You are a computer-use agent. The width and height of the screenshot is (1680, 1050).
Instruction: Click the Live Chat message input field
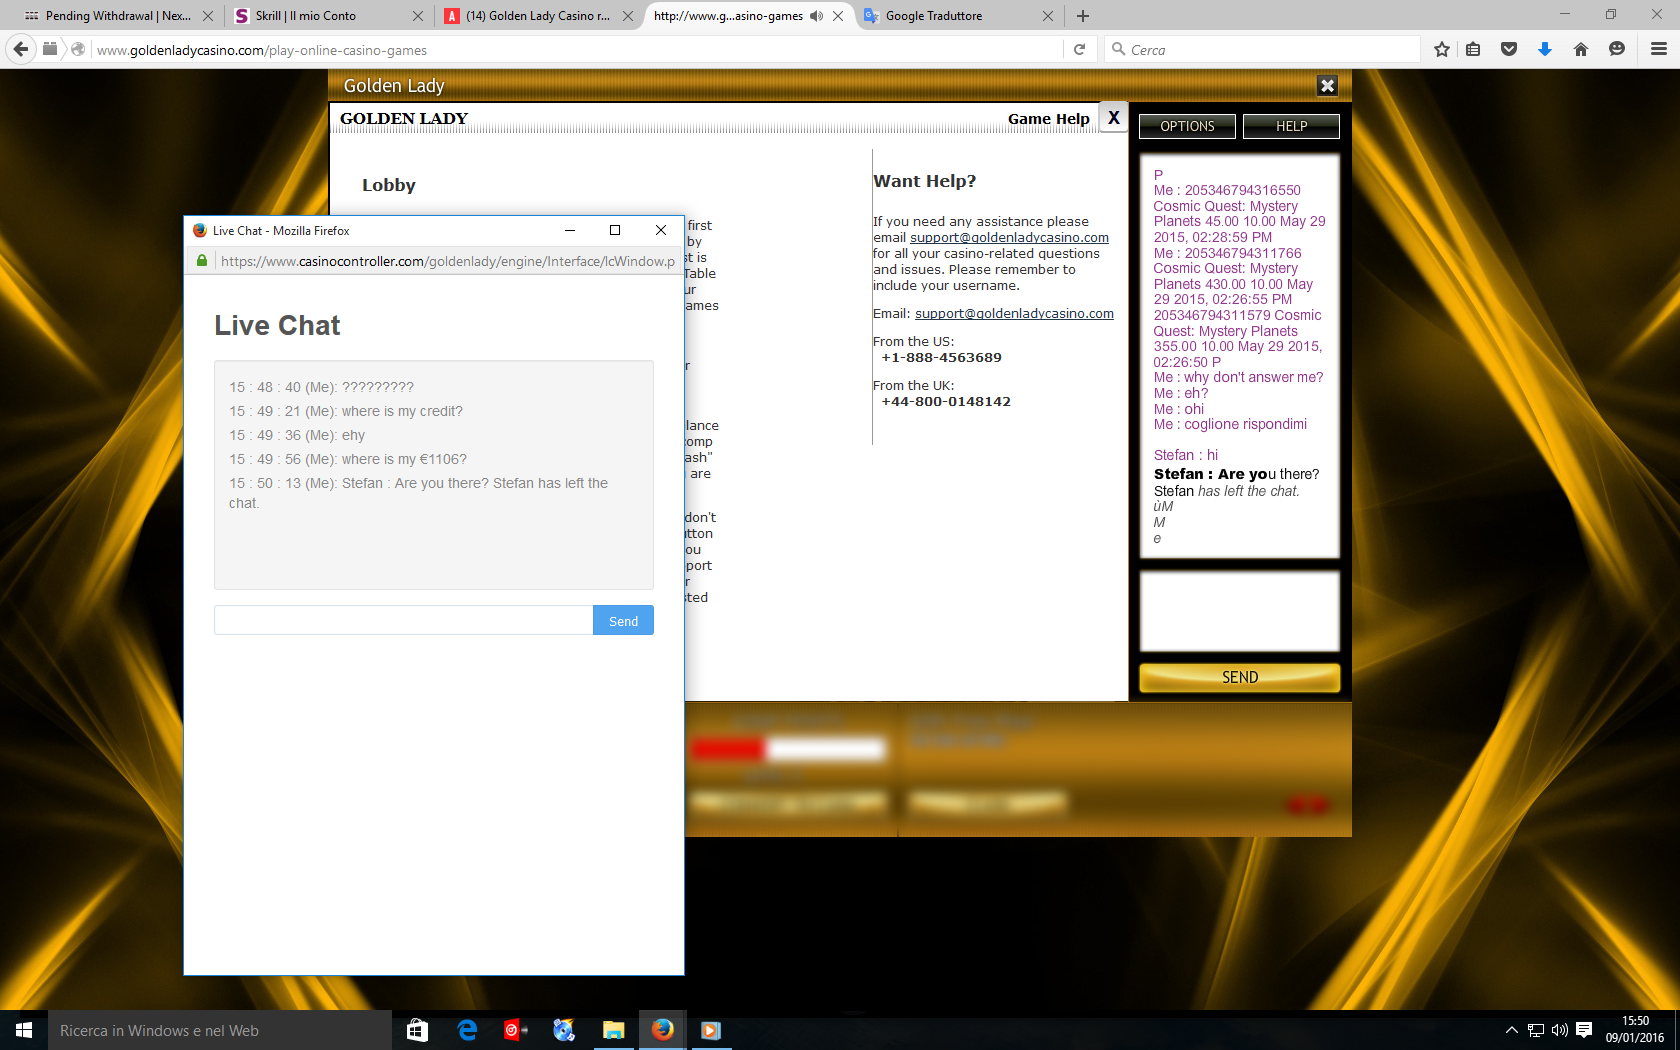tap(404, 620)
